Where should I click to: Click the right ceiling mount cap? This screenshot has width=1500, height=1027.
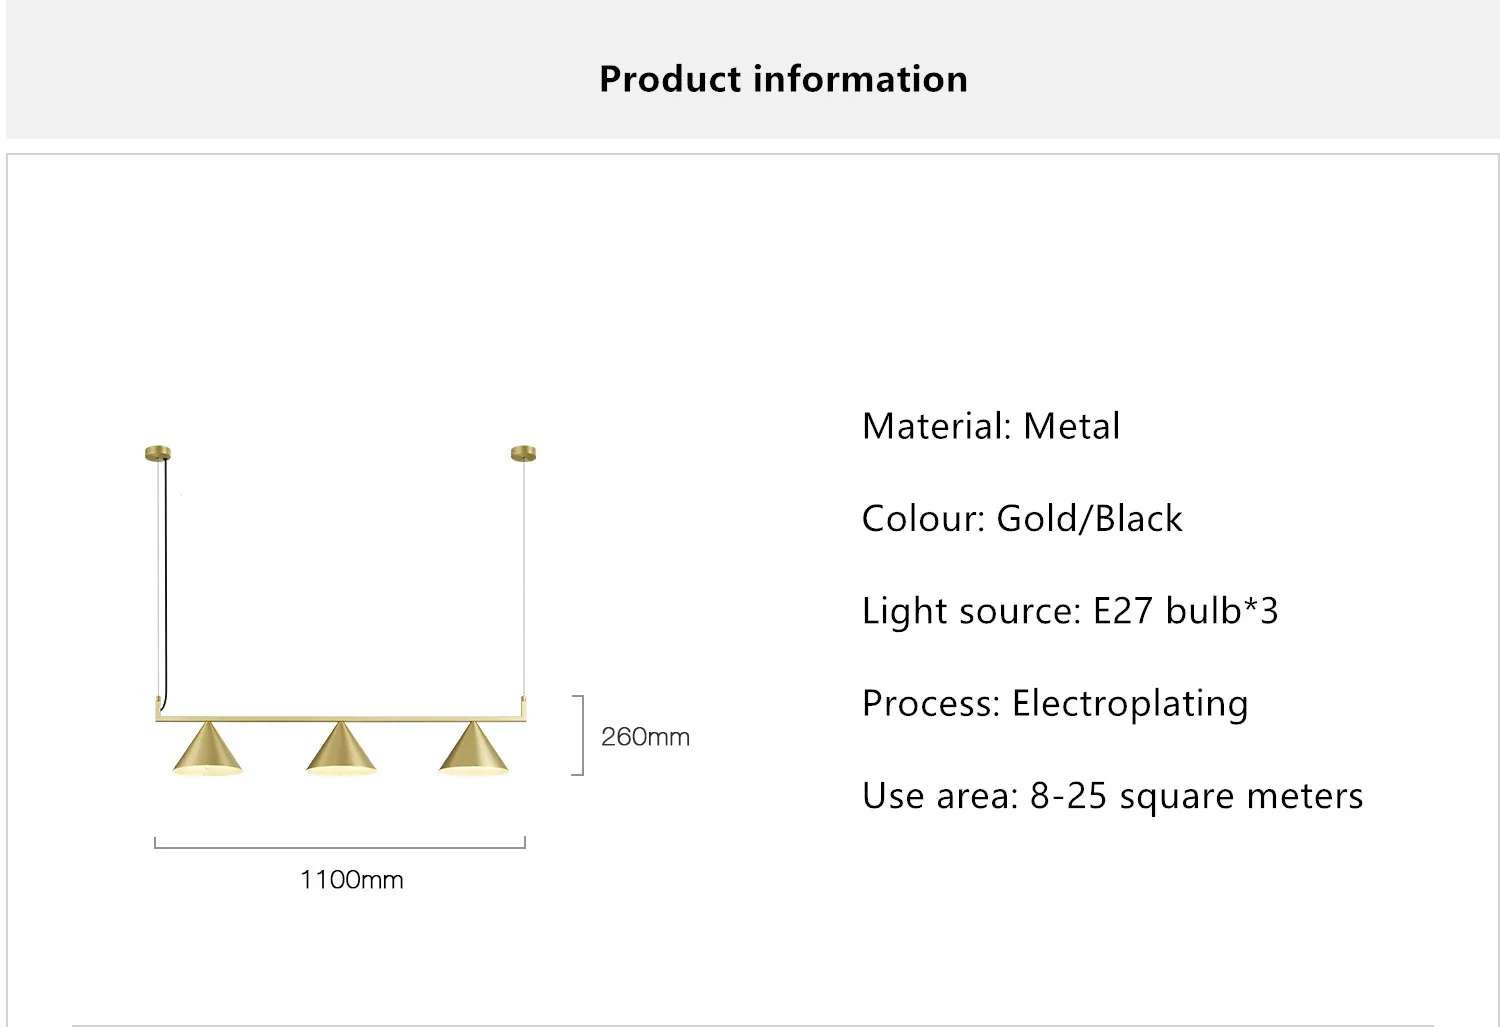click(523, 453)
